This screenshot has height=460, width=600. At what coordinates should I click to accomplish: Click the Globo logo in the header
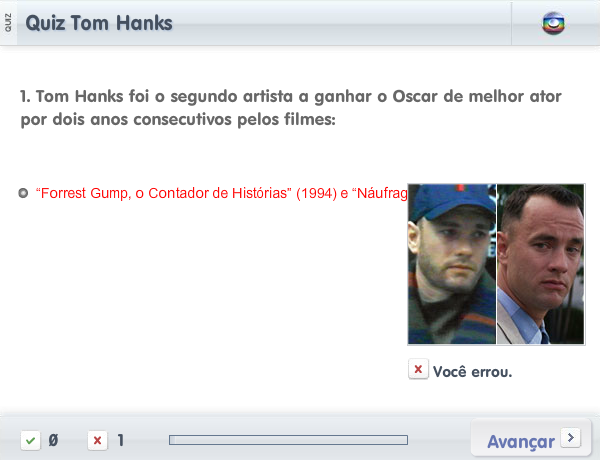553,23
